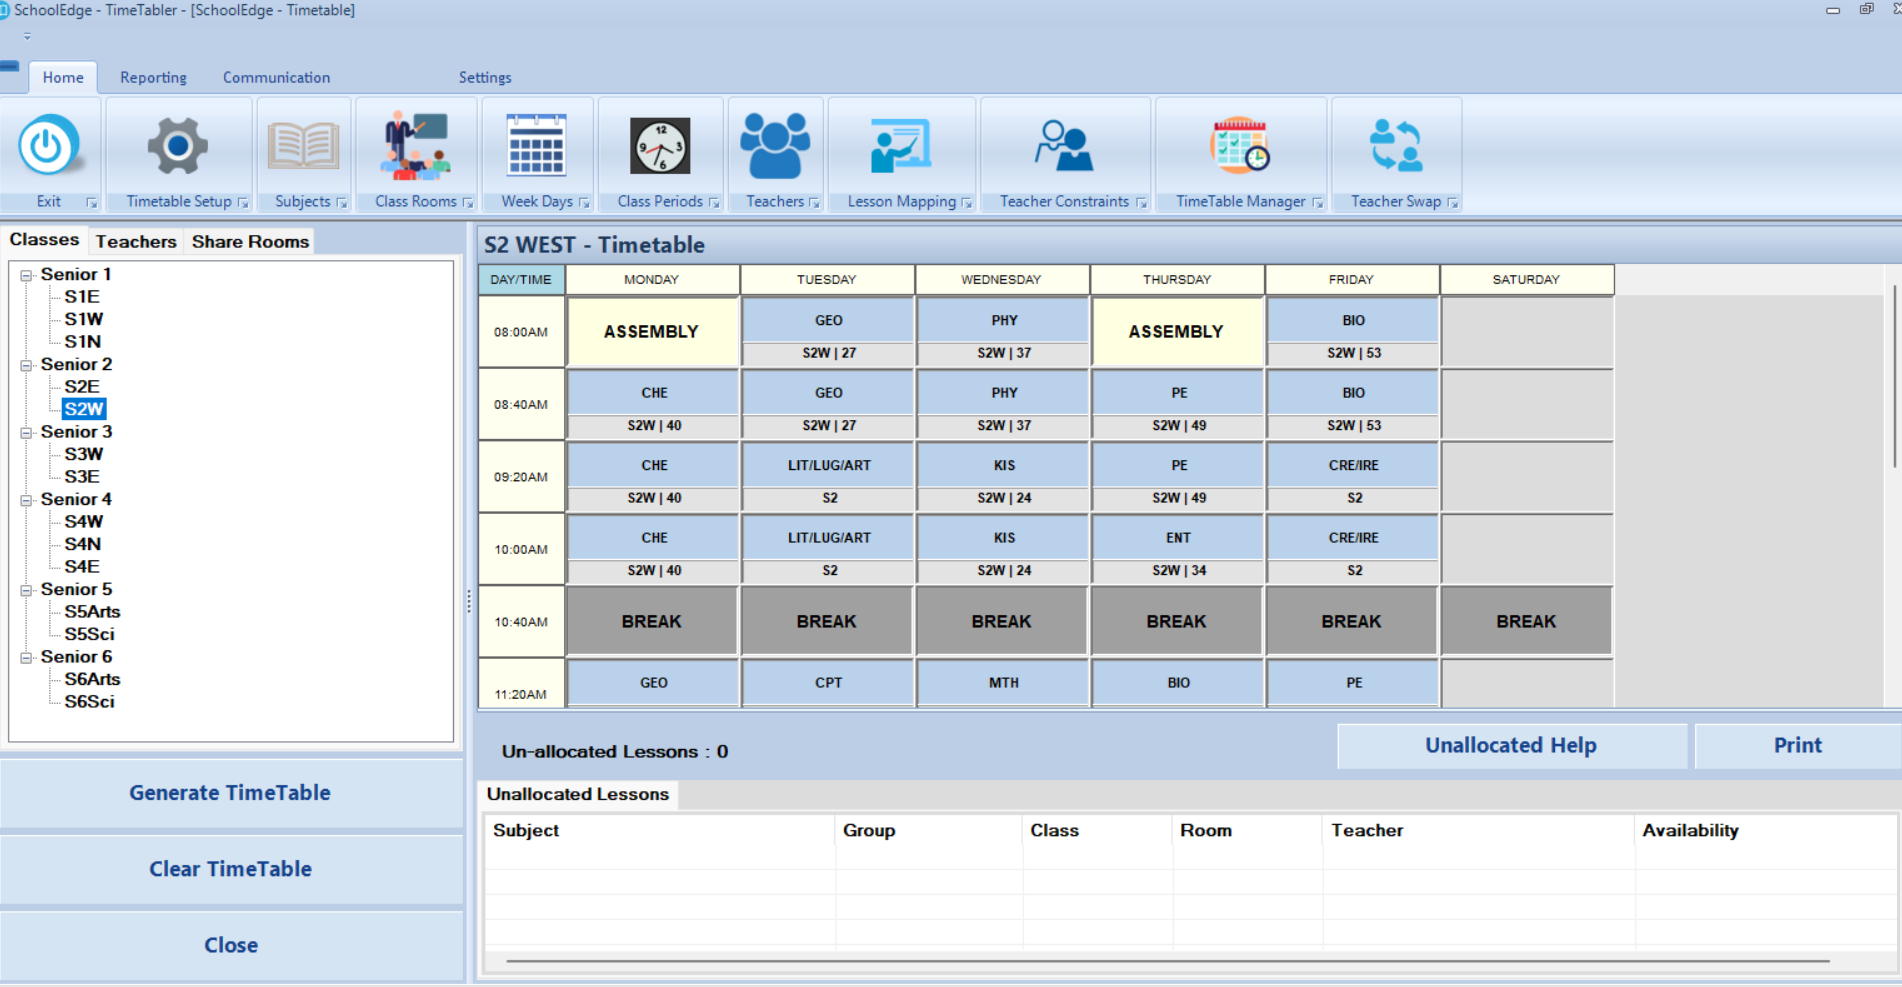Screen dimensions: 1902x987
Task: Click the Monday ASSEMBLY cell
Action: click(x=652, y=332)
